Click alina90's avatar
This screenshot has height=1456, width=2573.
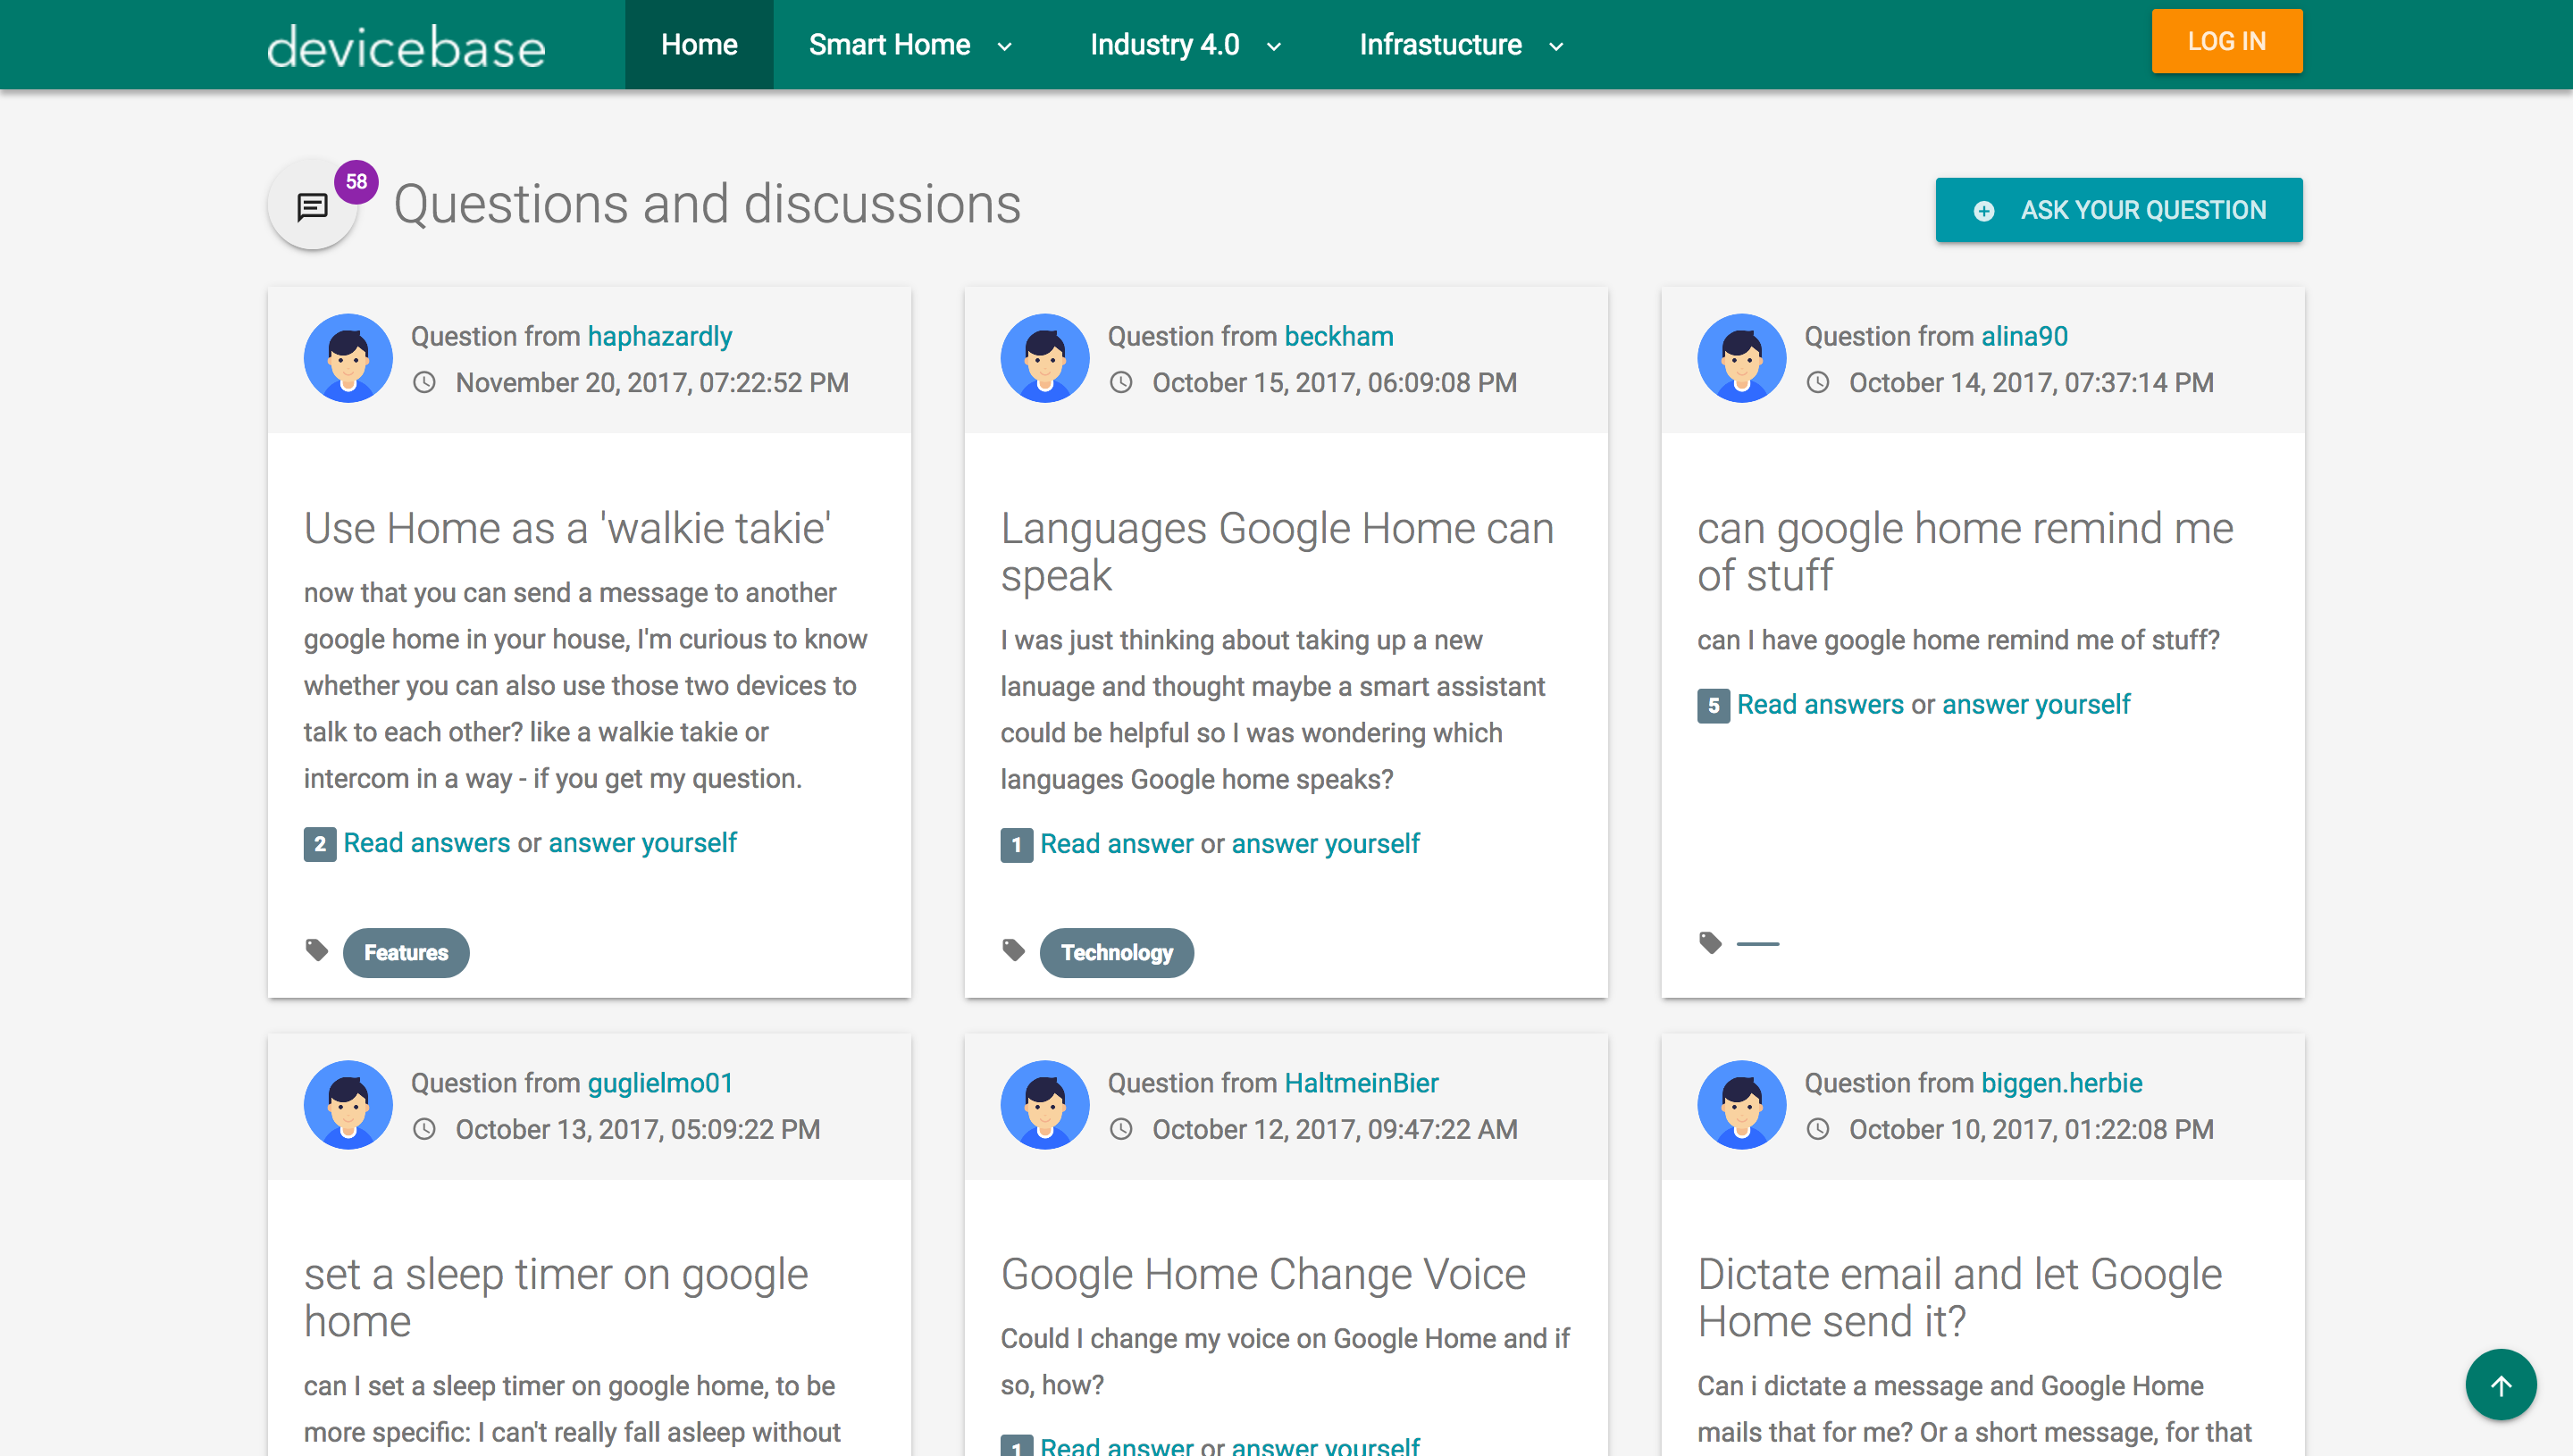coord(1742,358)
